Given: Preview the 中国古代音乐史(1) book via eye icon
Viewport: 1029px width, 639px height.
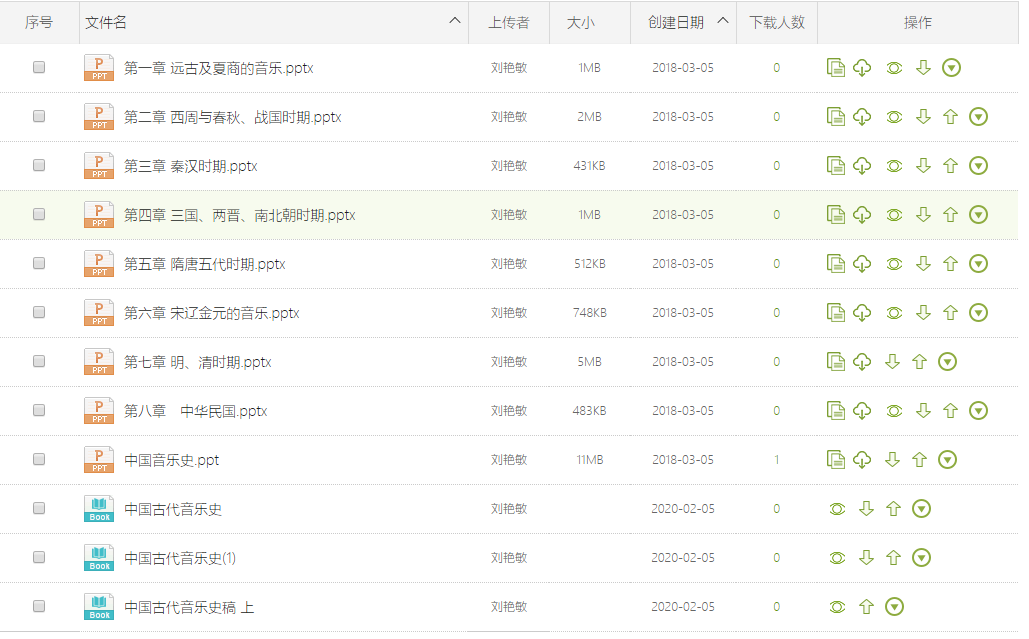Looking at the screenshot, I should point(837,558).
